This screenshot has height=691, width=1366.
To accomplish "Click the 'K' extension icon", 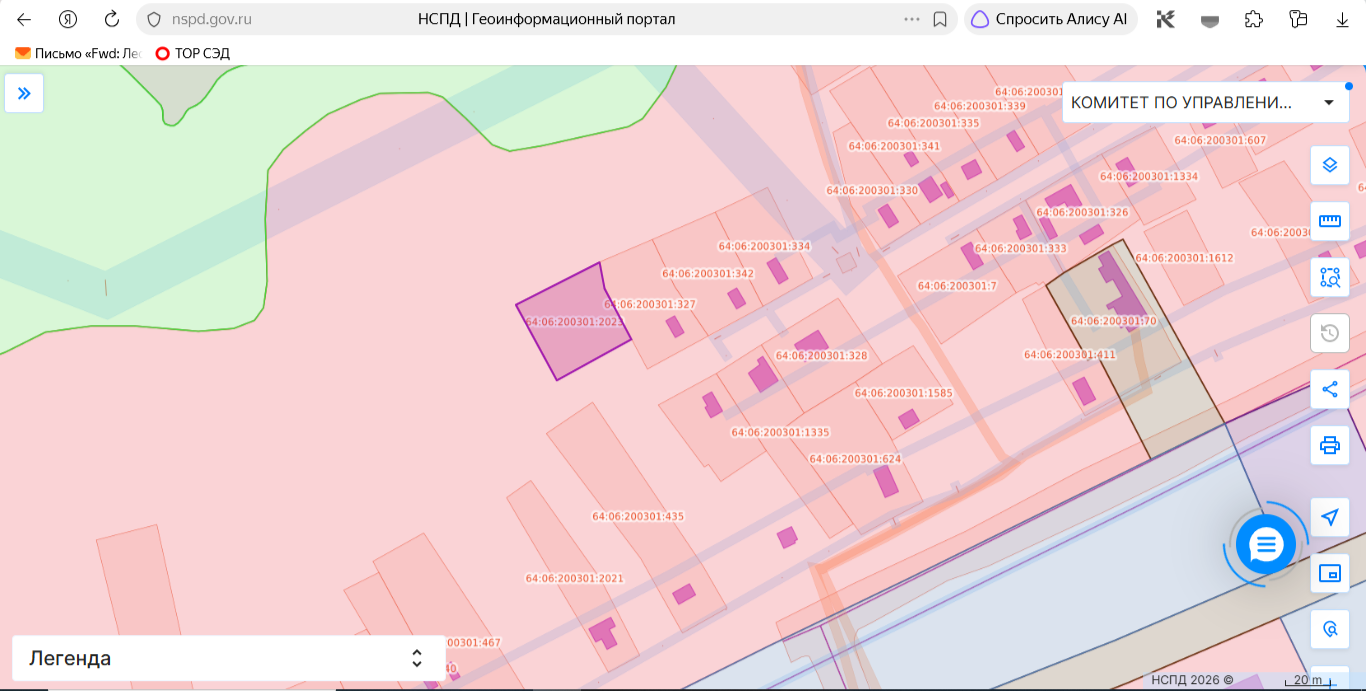I will 1165,19.
